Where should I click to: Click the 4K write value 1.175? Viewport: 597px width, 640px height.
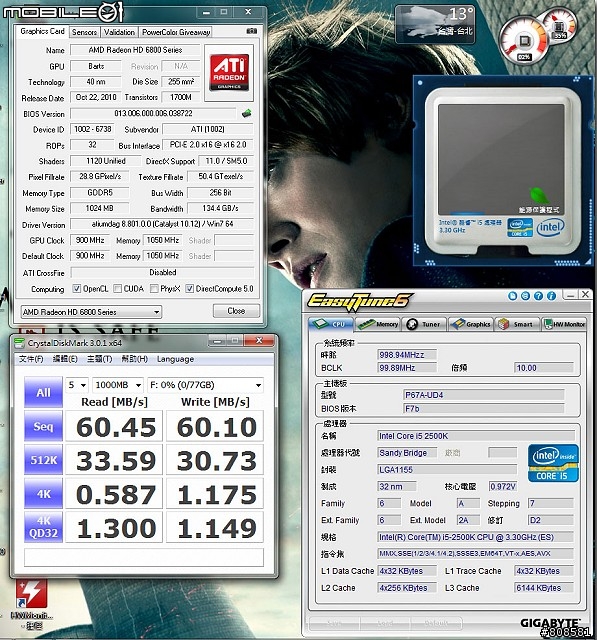(215, 494)
